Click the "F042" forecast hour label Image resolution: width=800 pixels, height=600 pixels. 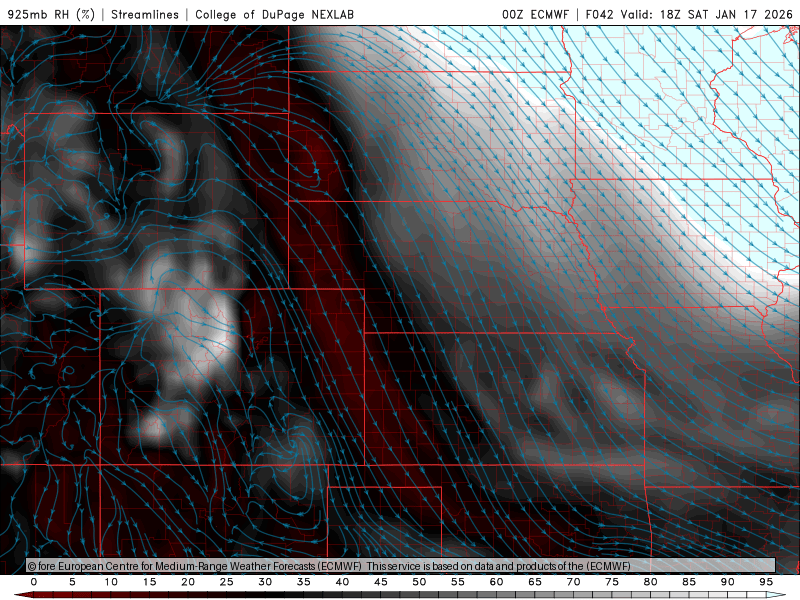599,14
